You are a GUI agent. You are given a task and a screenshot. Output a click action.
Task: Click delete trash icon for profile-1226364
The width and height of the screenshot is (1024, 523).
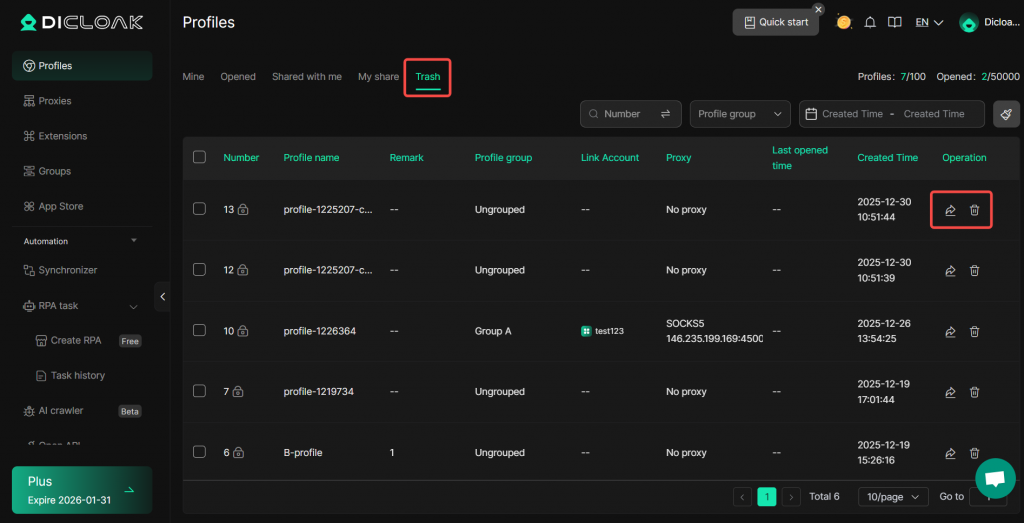point(975,331)
